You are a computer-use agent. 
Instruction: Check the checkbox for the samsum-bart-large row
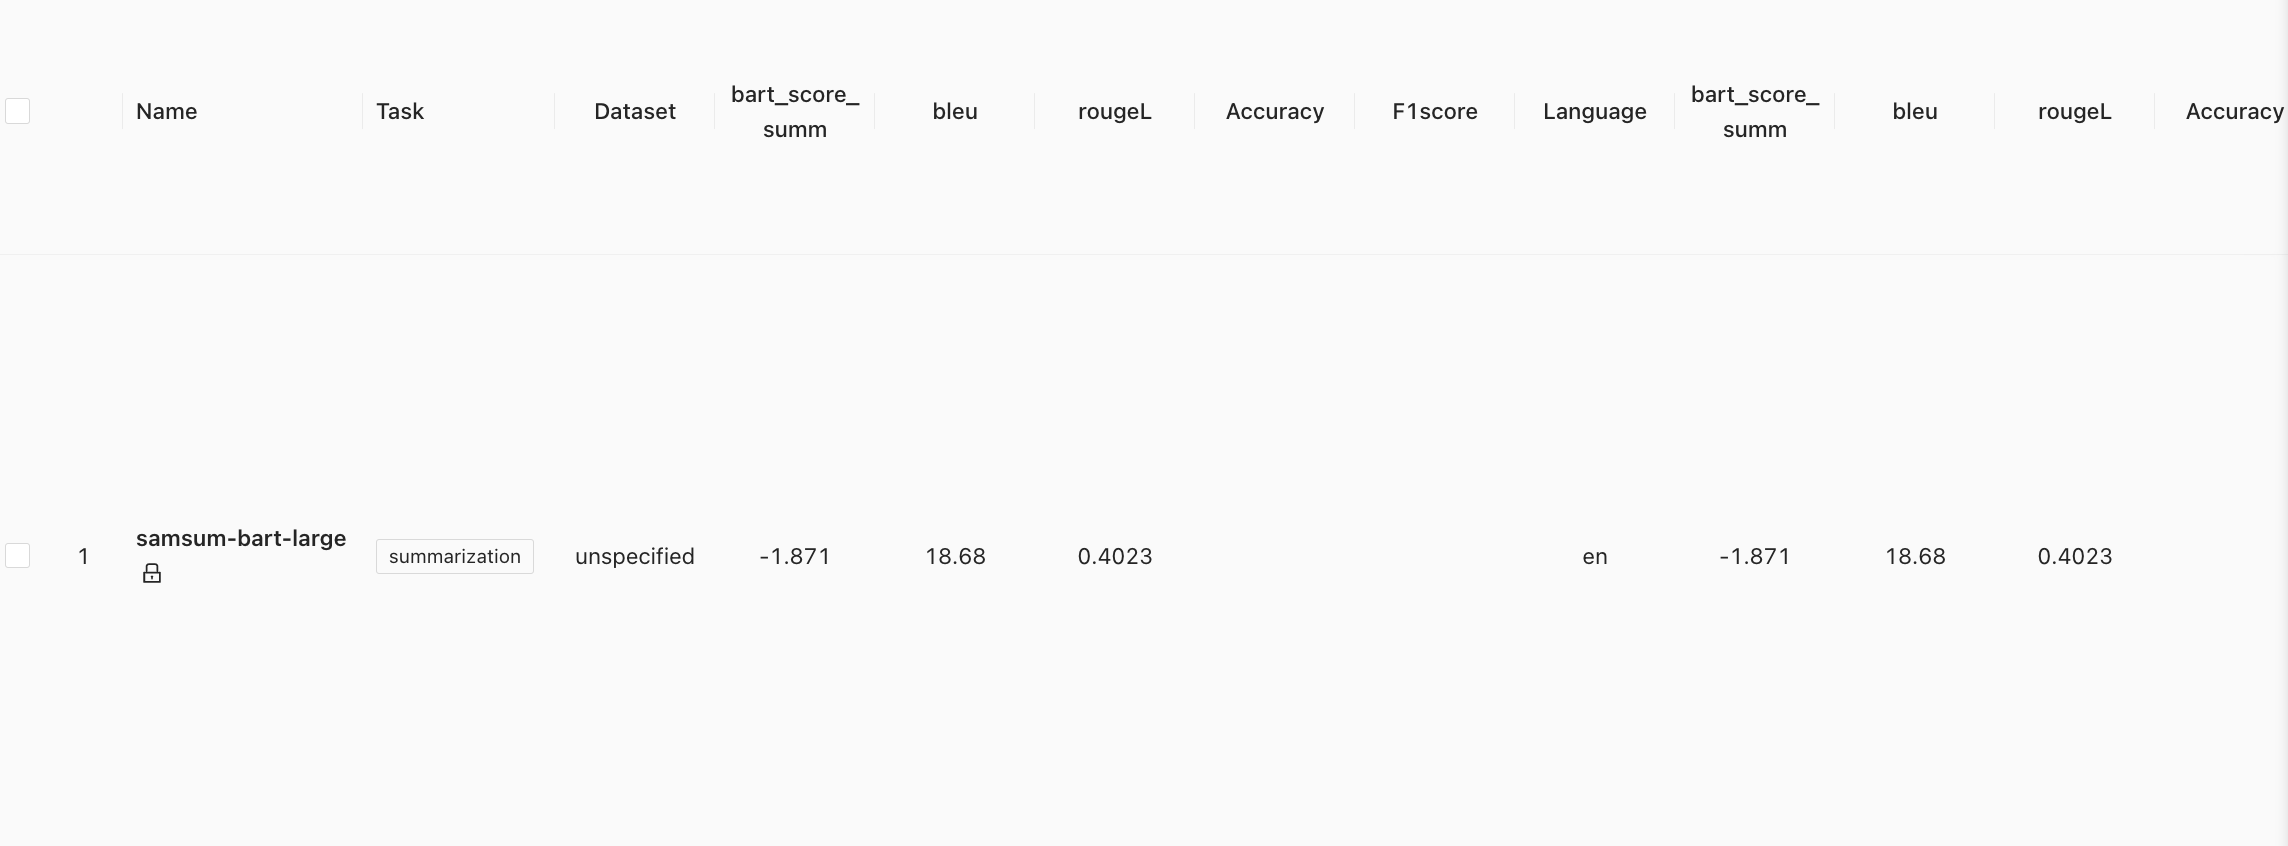17,555
